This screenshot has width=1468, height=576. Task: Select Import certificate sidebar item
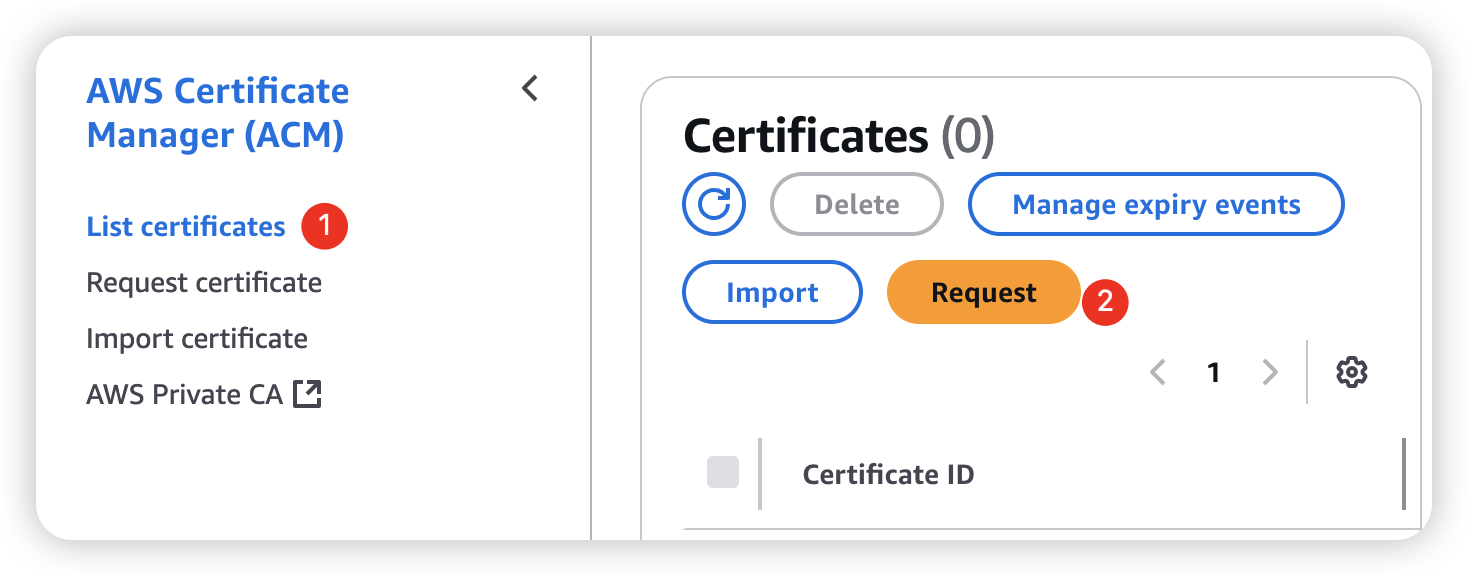click(197, 338)
